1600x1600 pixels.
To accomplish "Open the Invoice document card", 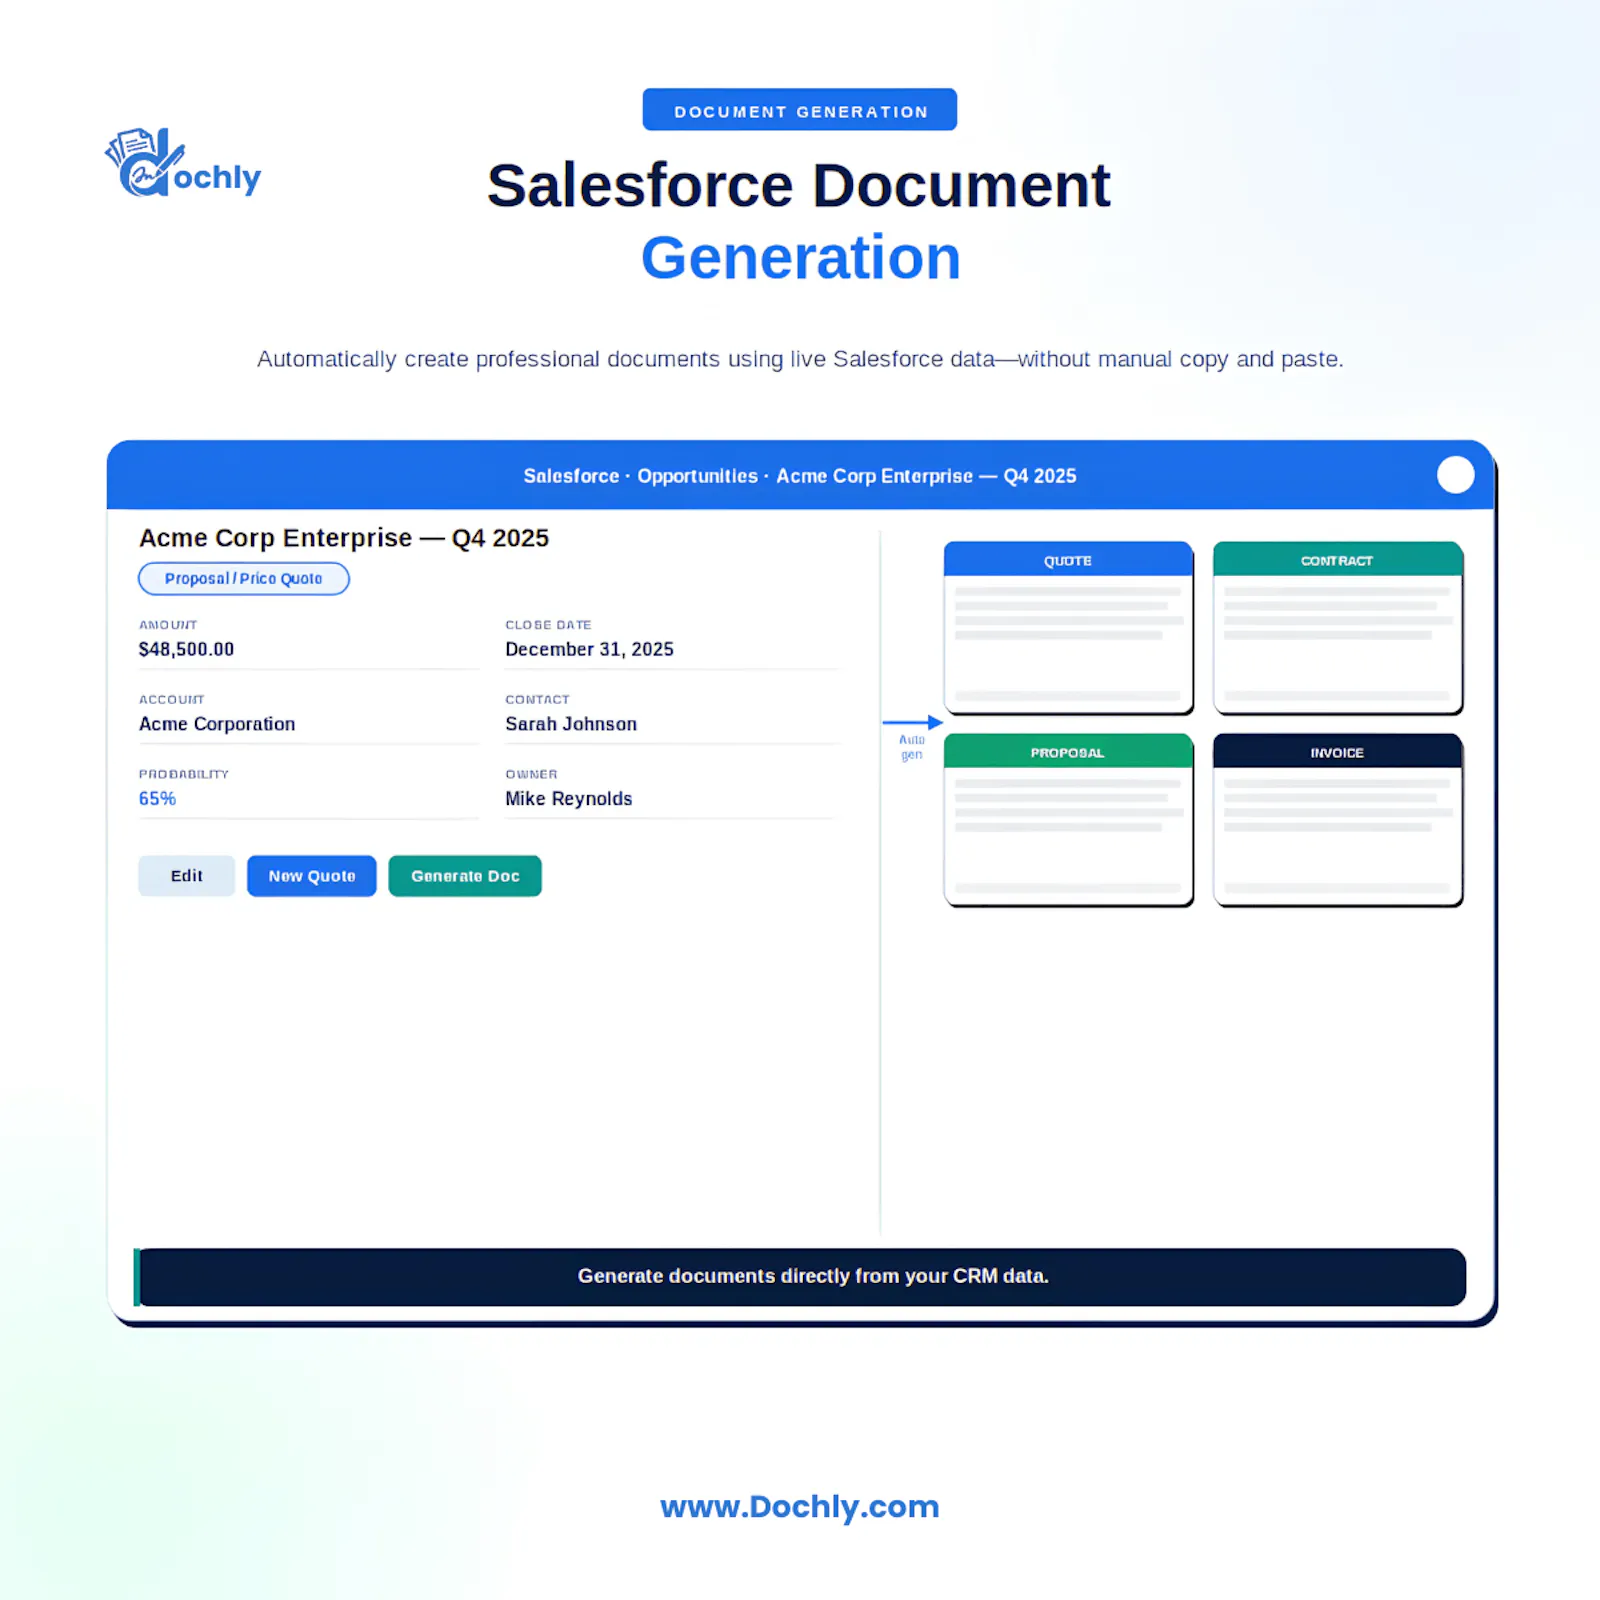I will click(1338, 820).
